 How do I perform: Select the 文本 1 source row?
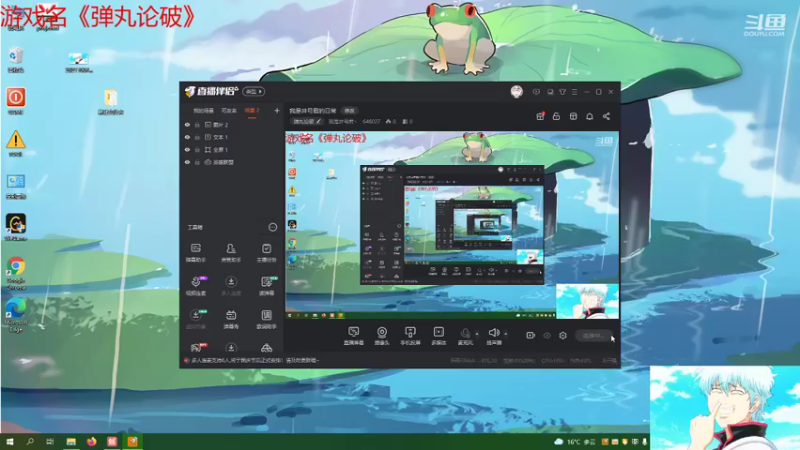pos(232,137)
